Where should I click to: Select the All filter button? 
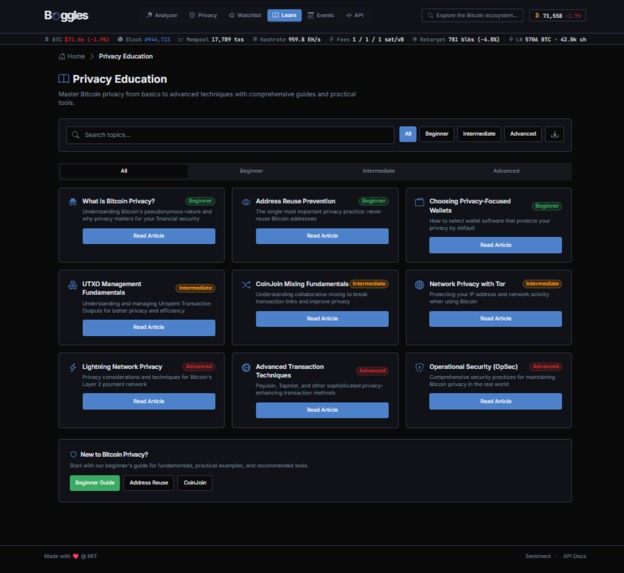pyautogui.click(x=408, y=134)
